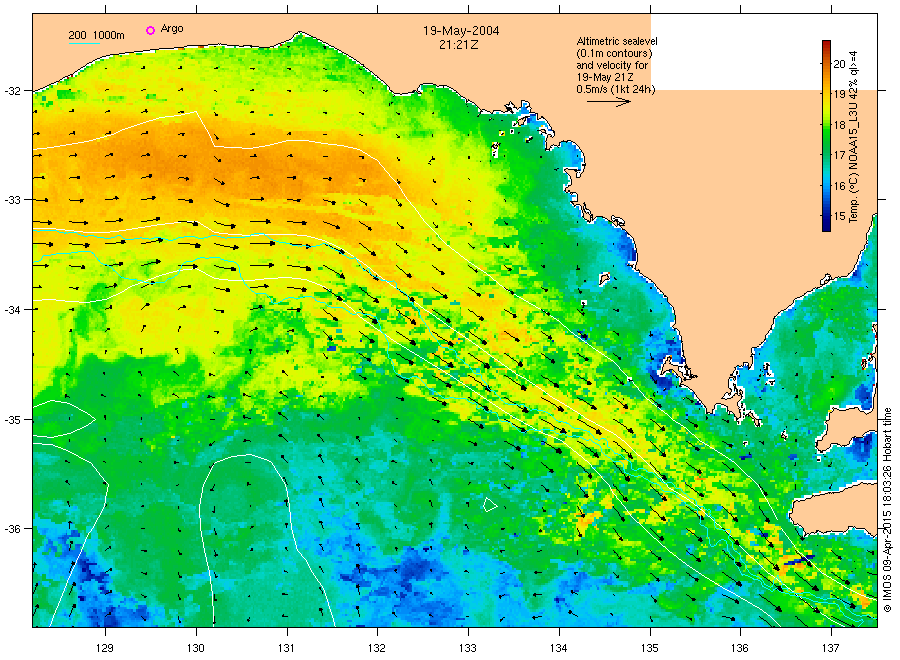Click the magenta Argo circle marker
This screenshot has width=900, height=660.
[x=150, y=30]
